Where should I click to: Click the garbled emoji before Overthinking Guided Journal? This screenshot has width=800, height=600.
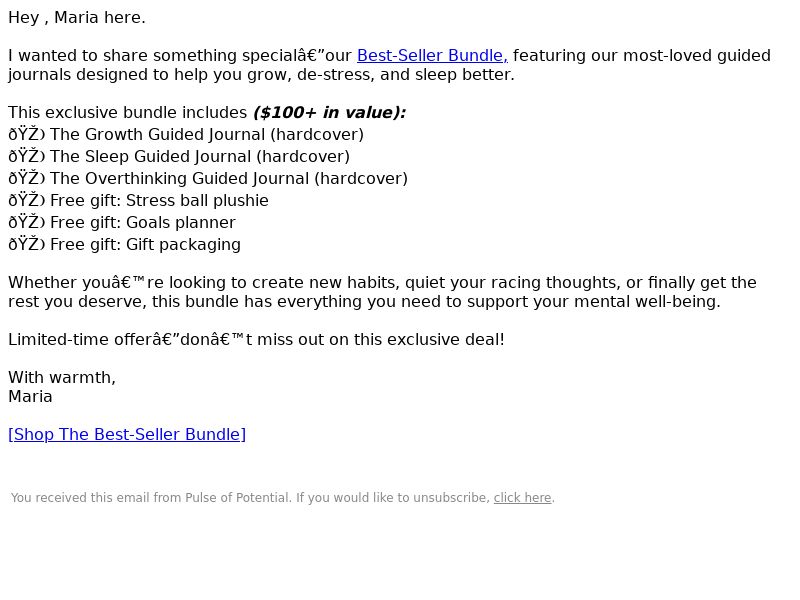point(27,178)
